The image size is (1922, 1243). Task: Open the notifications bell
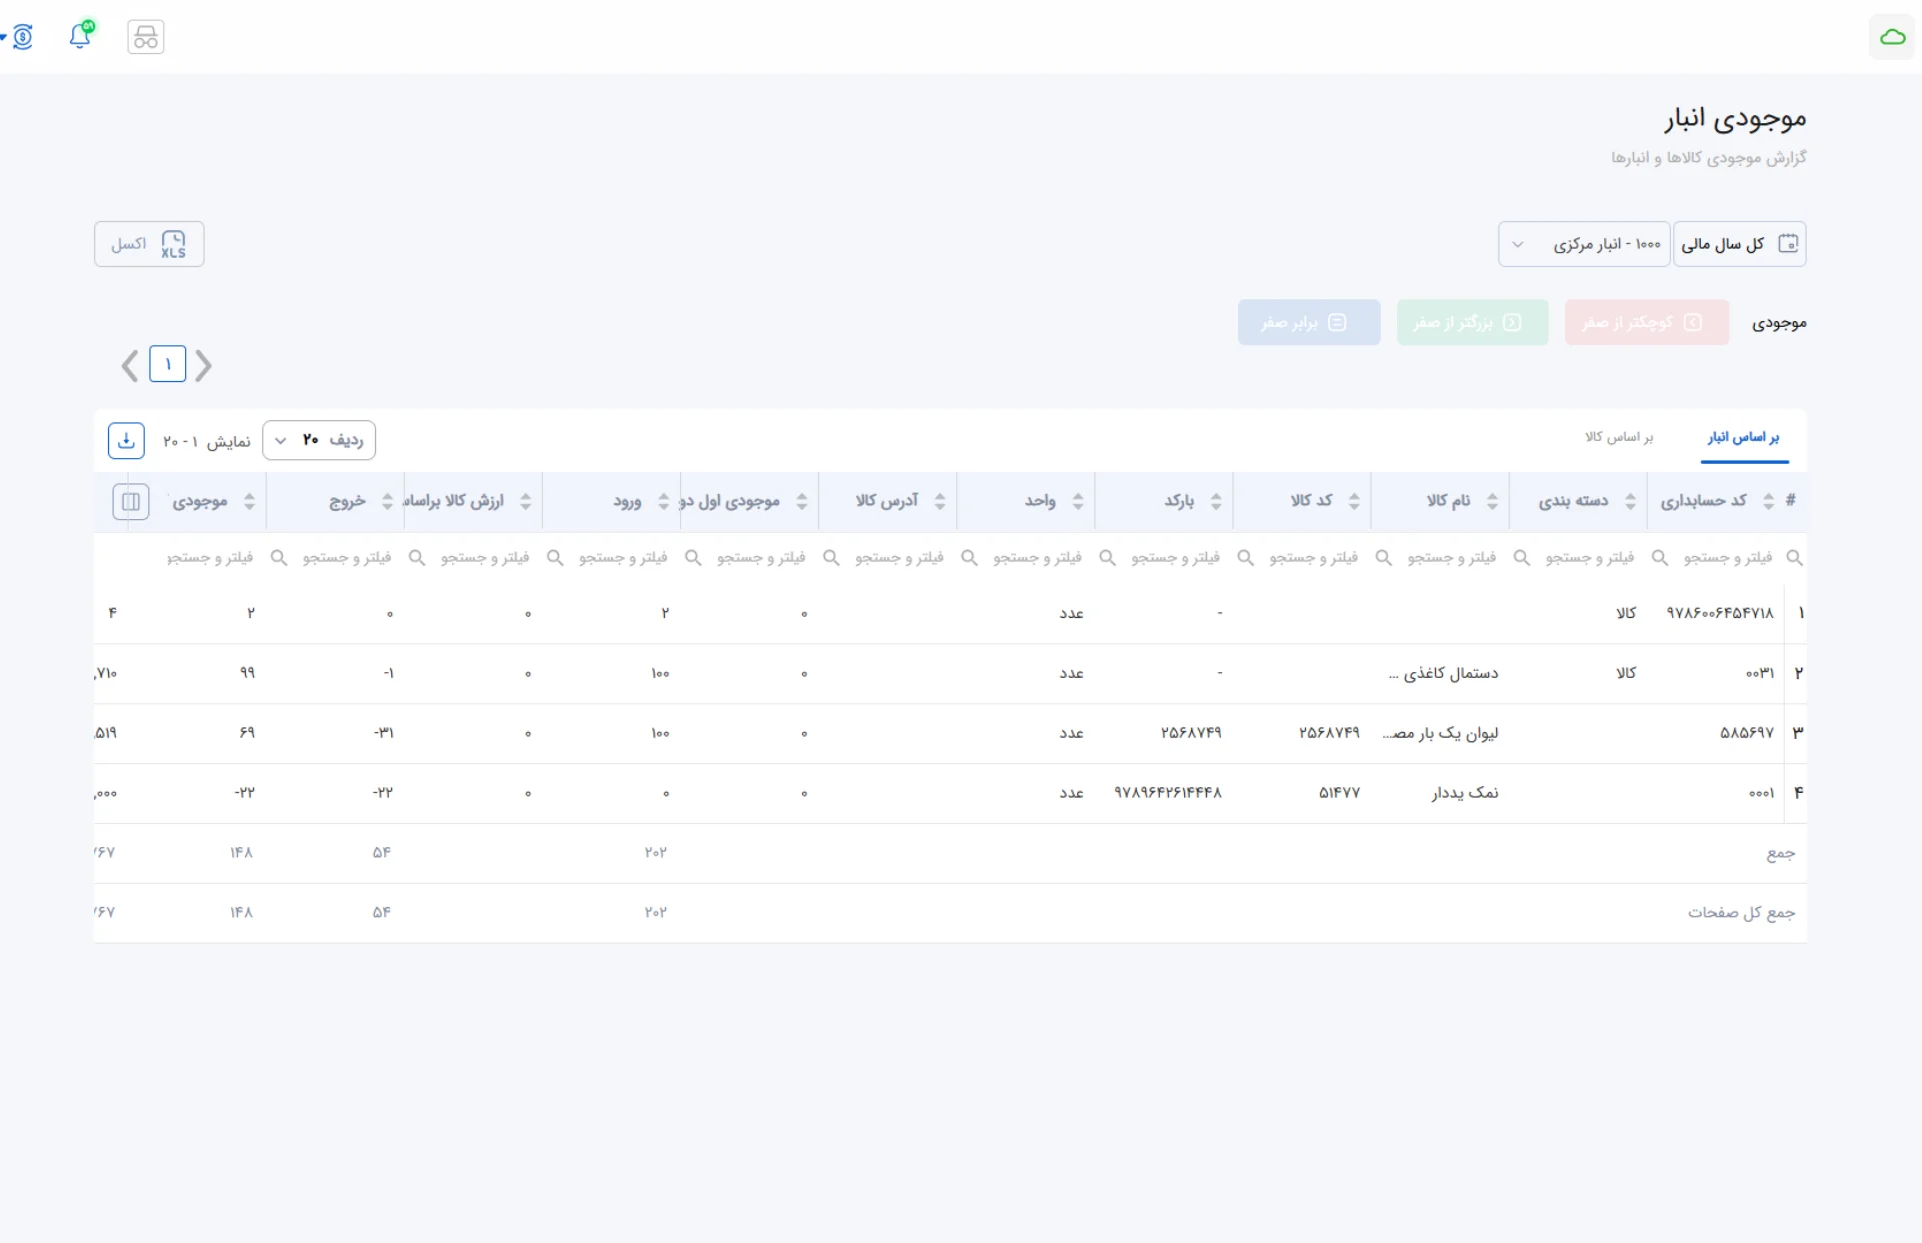point(80,35)
